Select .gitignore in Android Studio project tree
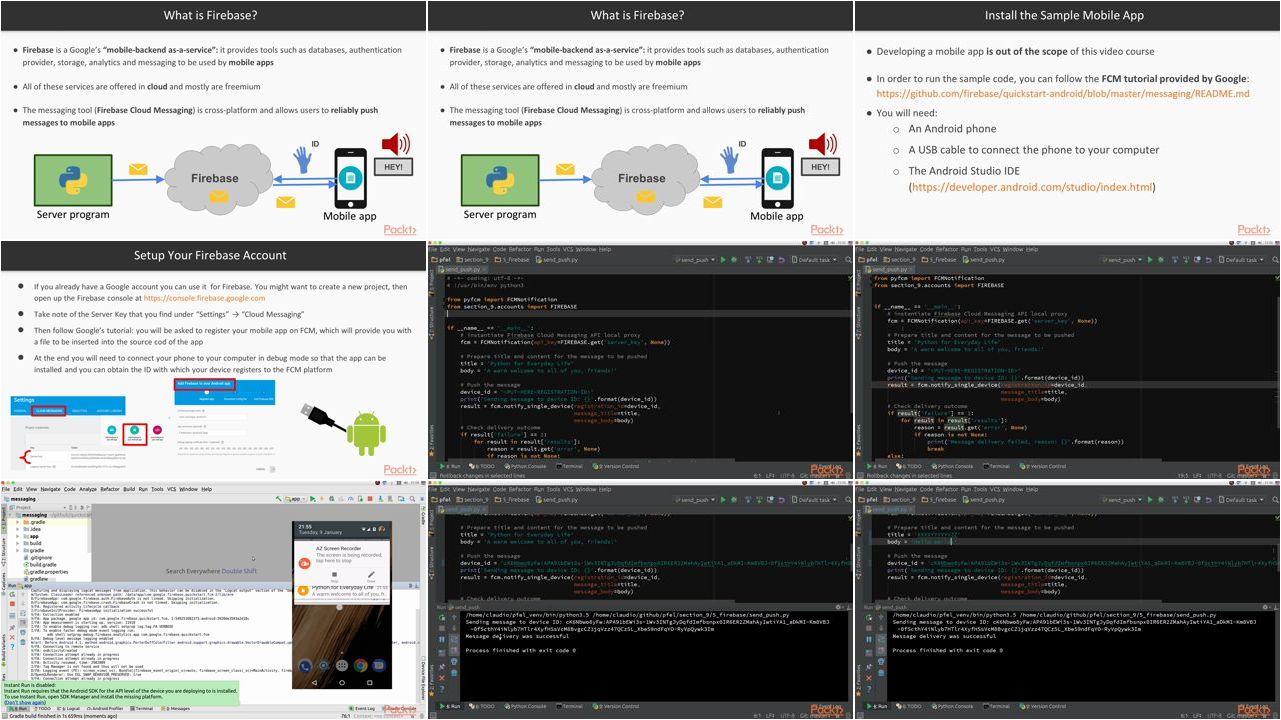 38,558
